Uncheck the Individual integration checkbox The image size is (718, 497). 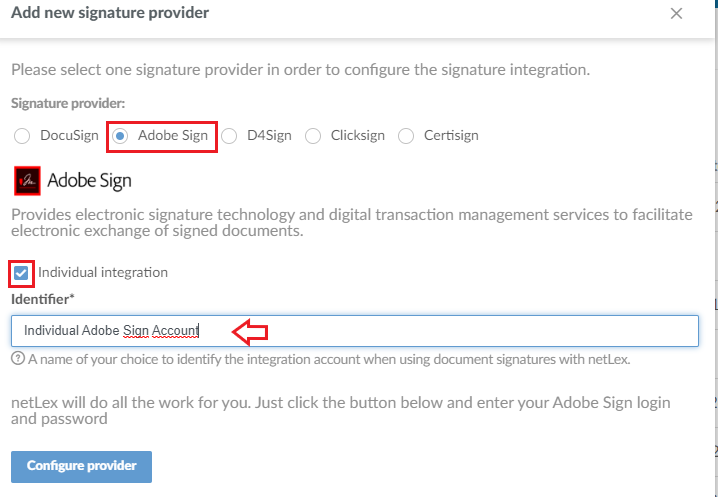click(21, 273)
